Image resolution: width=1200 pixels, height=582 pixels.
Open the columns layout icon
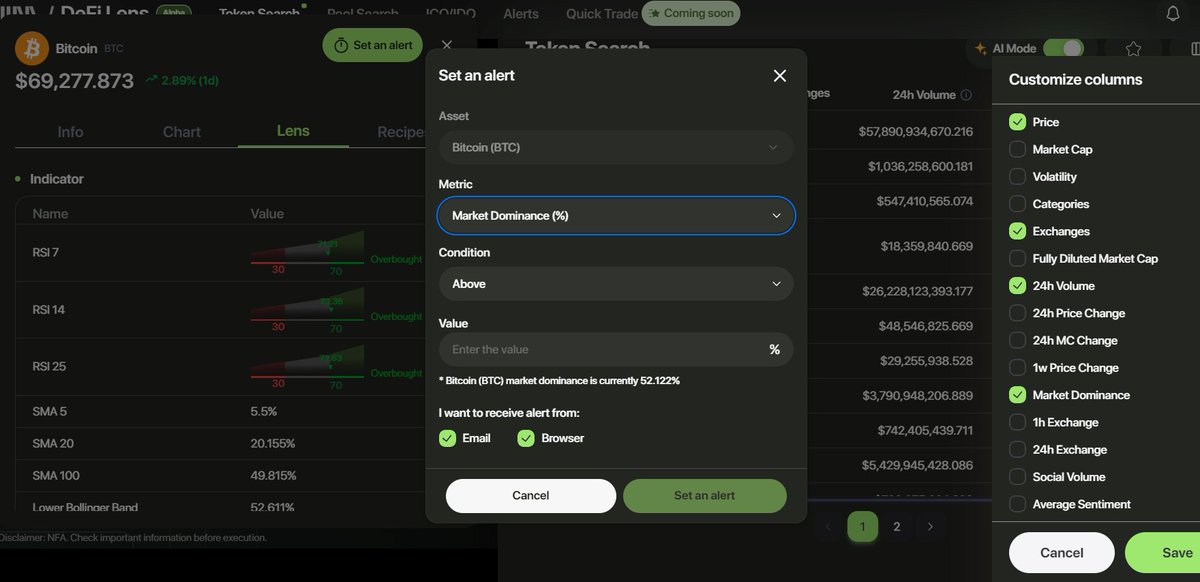tap(1194, 48)
